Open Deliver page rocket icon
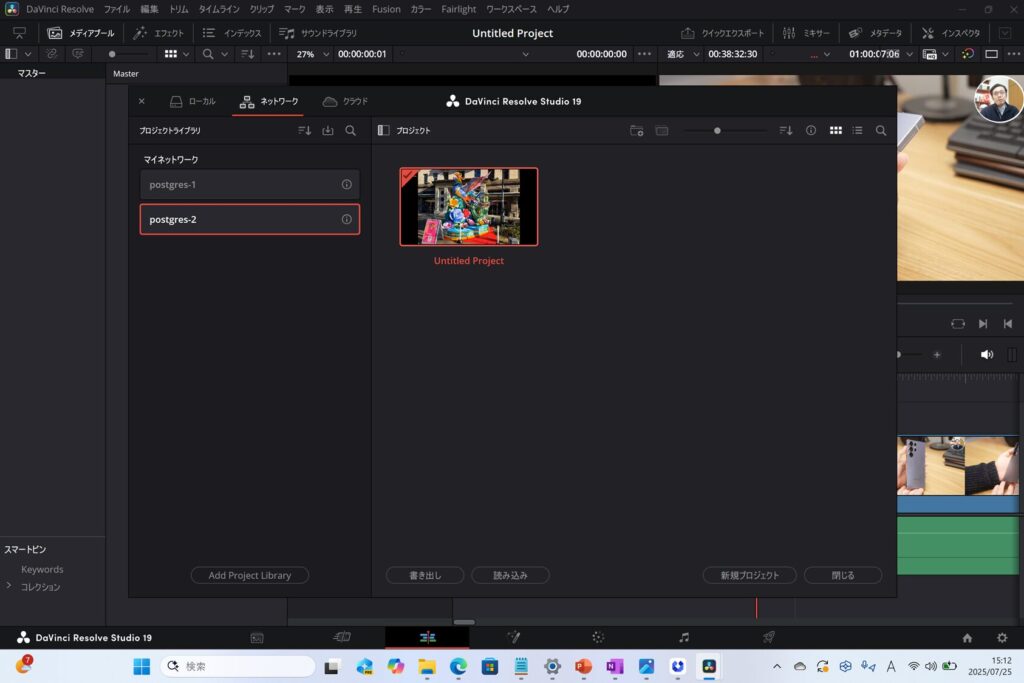 coord(769,637)
